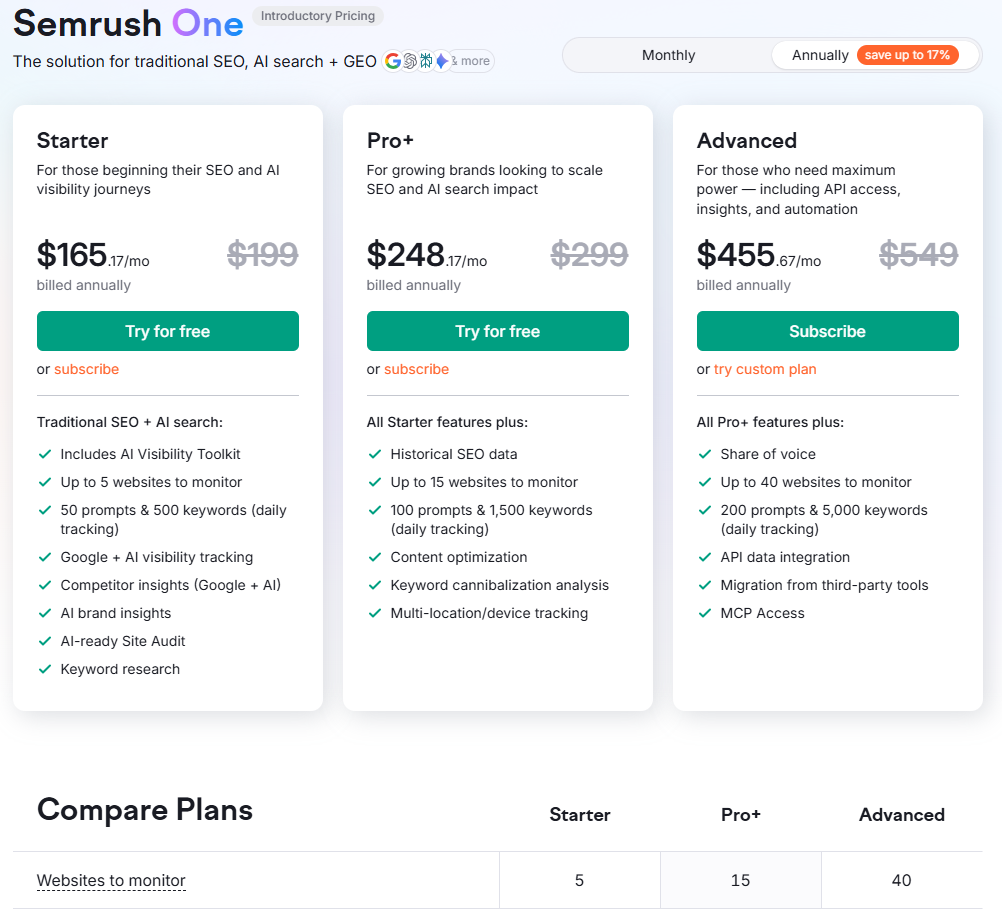Click the Google icon next to GEO text

(393, 60)
